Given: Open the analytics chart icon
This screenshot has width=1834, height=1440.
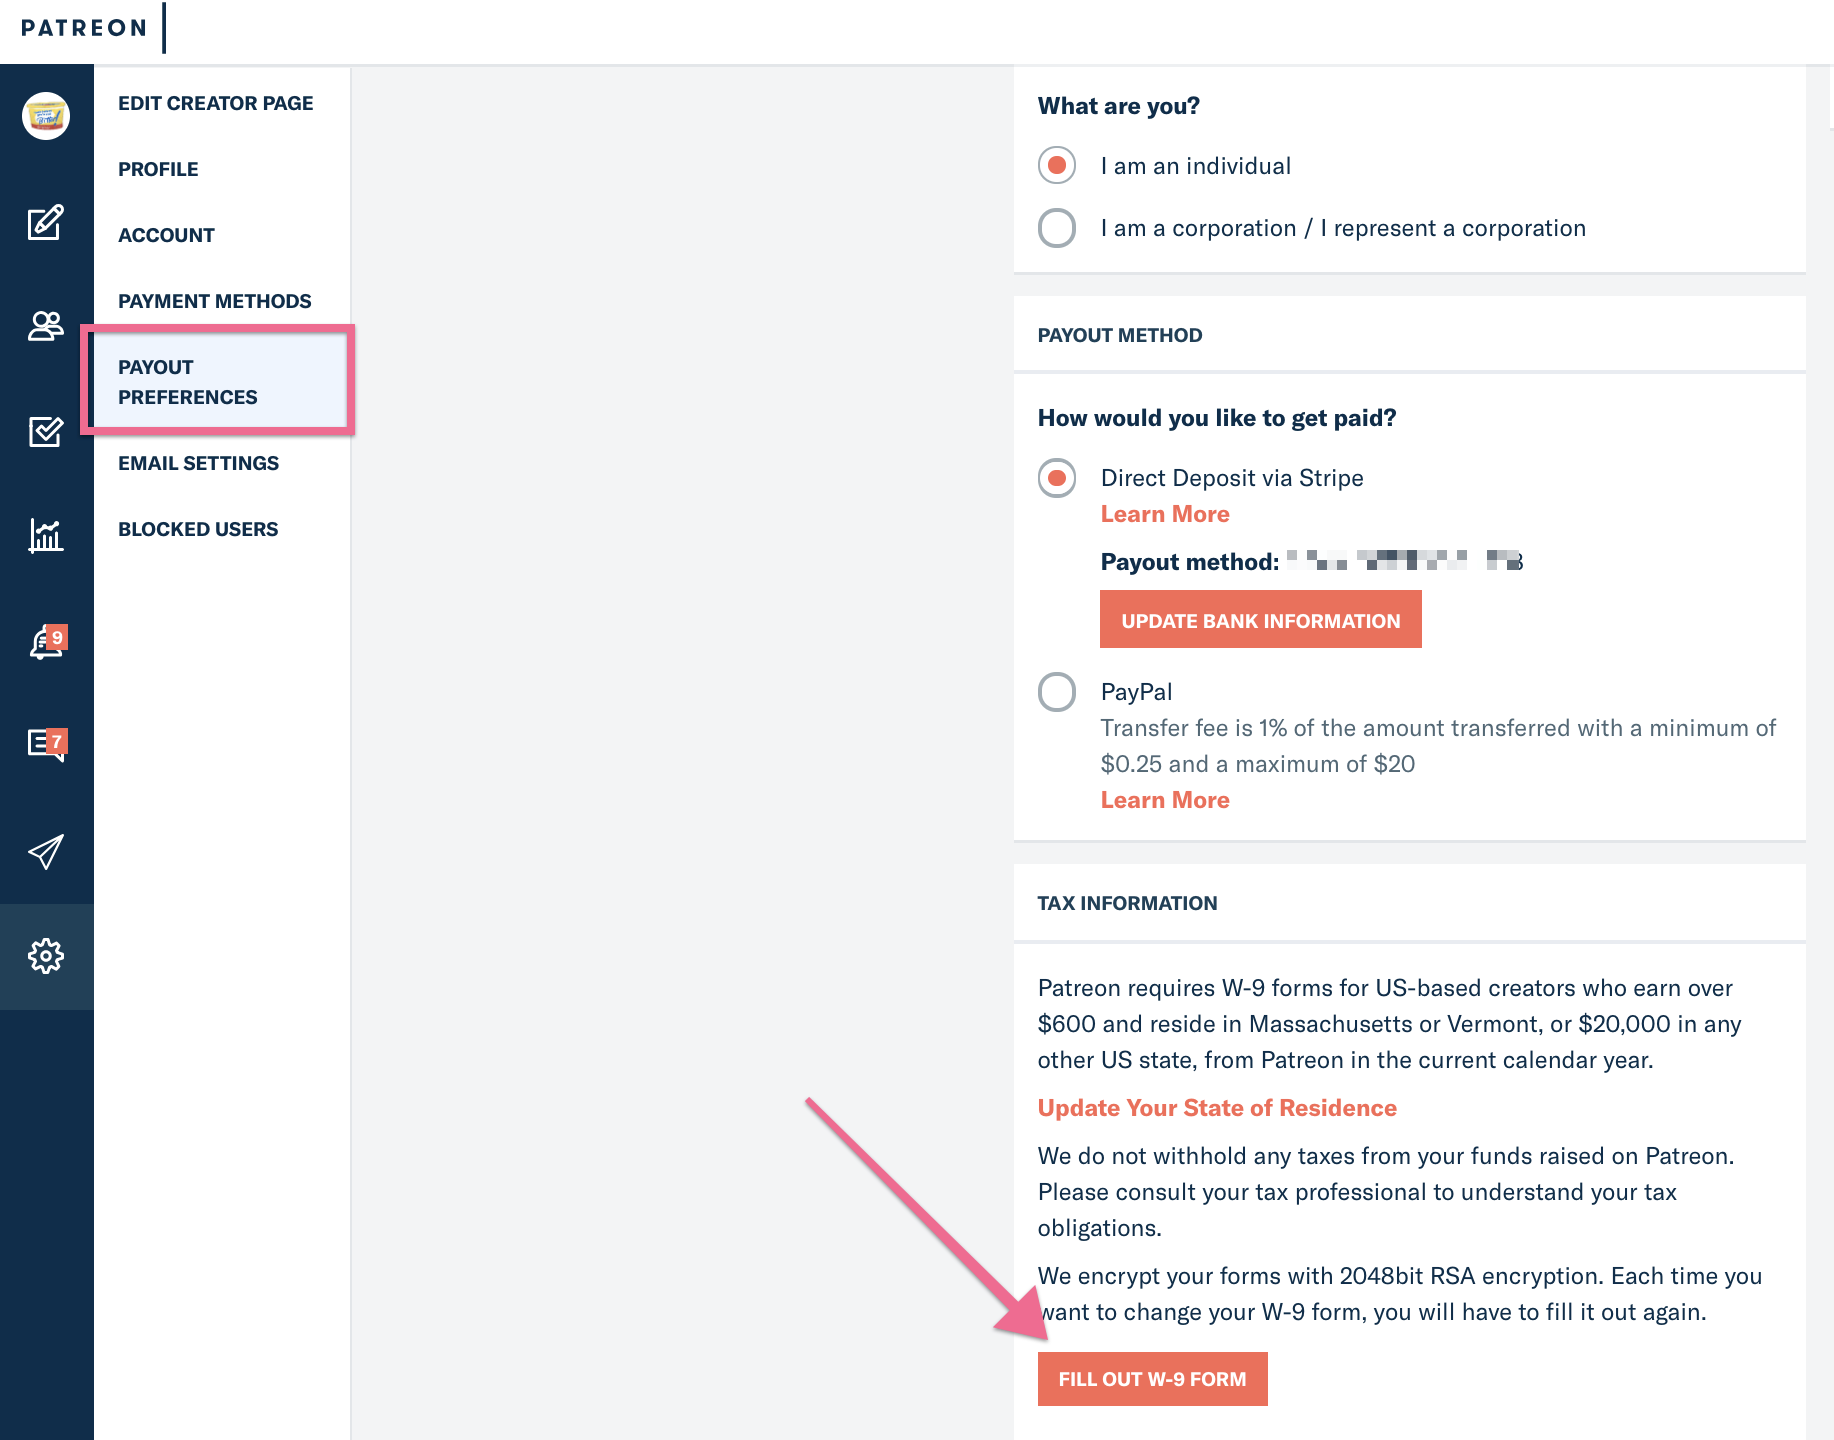Looking at the screenshot, I should (x=46, y=536).
